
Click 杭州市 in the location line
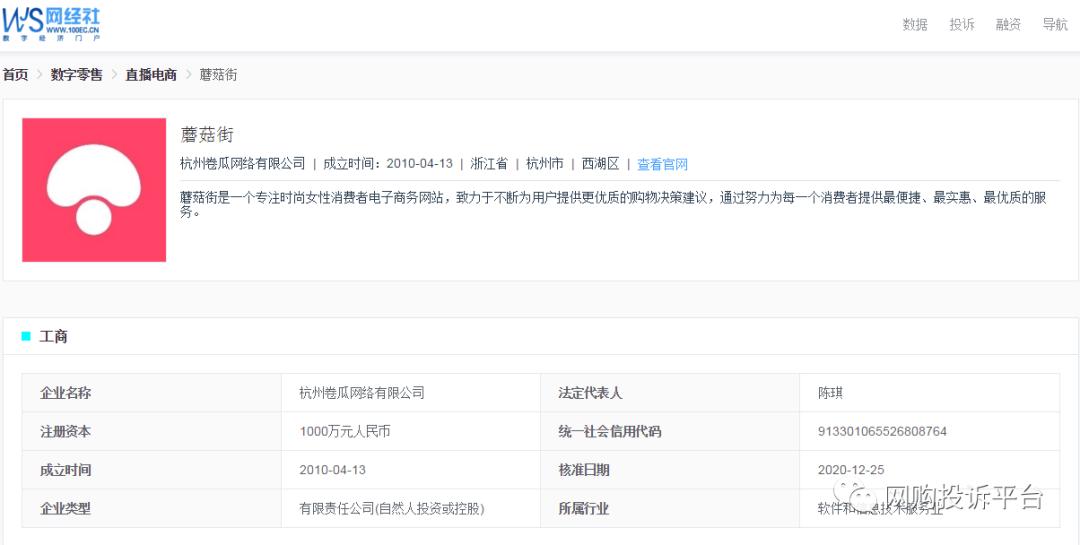545,164
